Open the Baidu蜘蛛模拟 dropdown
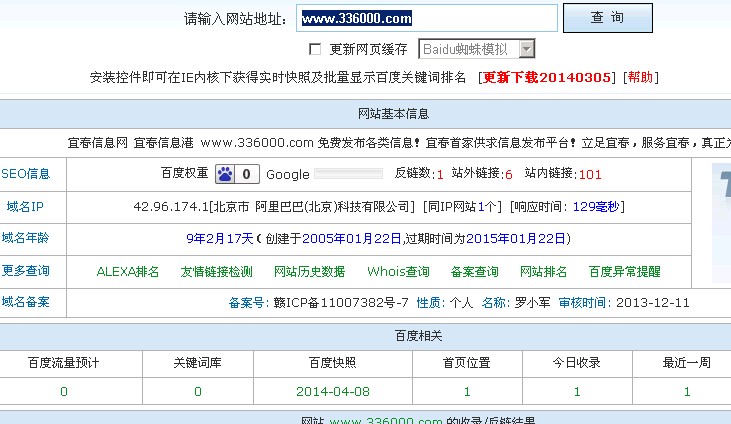Image resolution: width=731 pixels, height=424 pixels. point(526,49)
